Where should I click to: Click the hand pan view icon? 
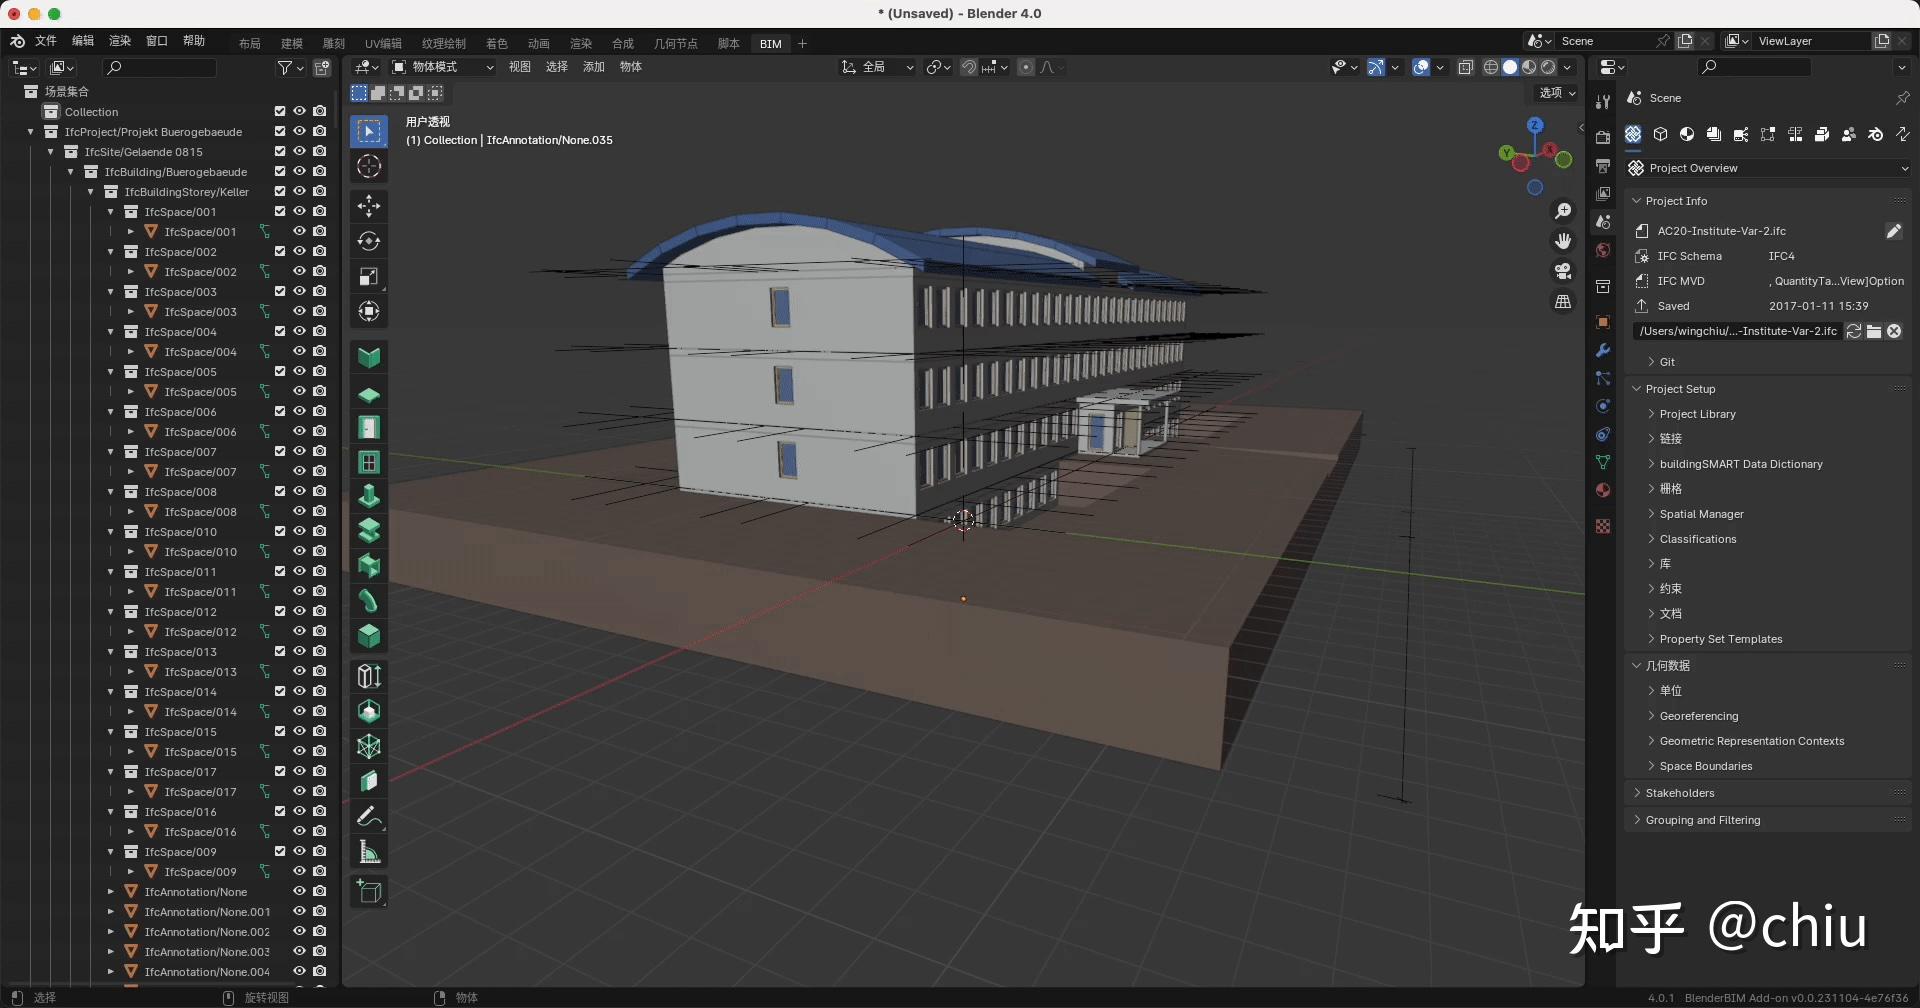1562,241
